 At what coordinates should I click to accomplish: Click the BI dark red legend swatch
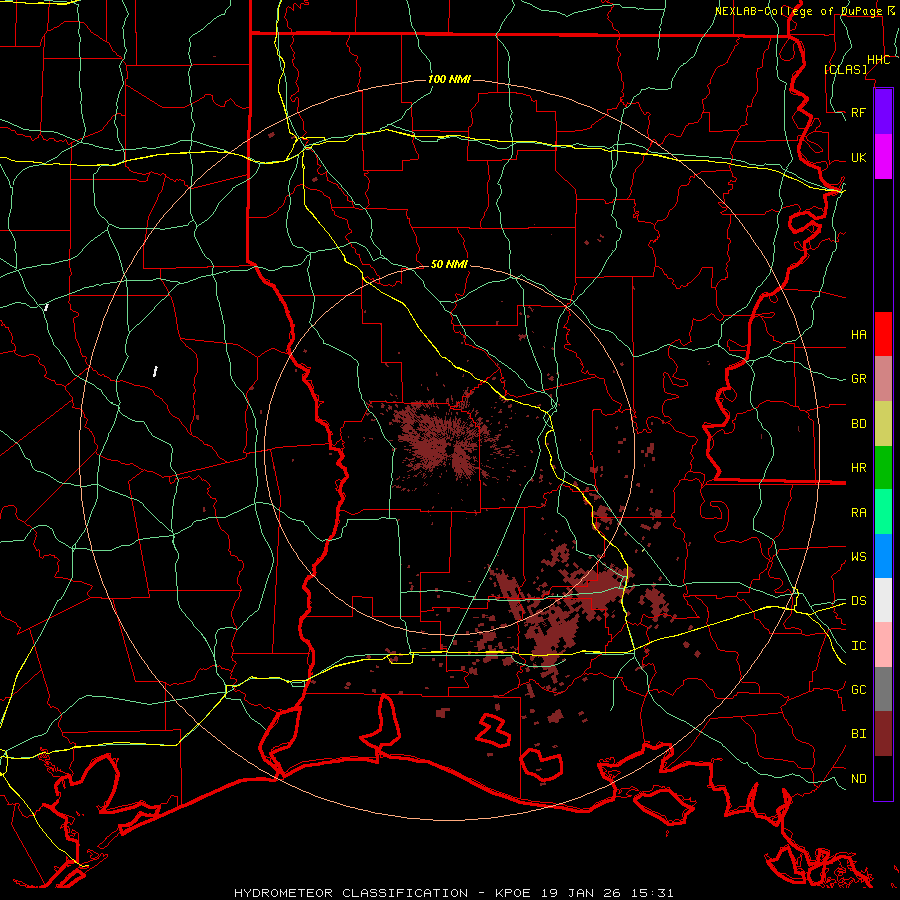(x=883, y=734)
